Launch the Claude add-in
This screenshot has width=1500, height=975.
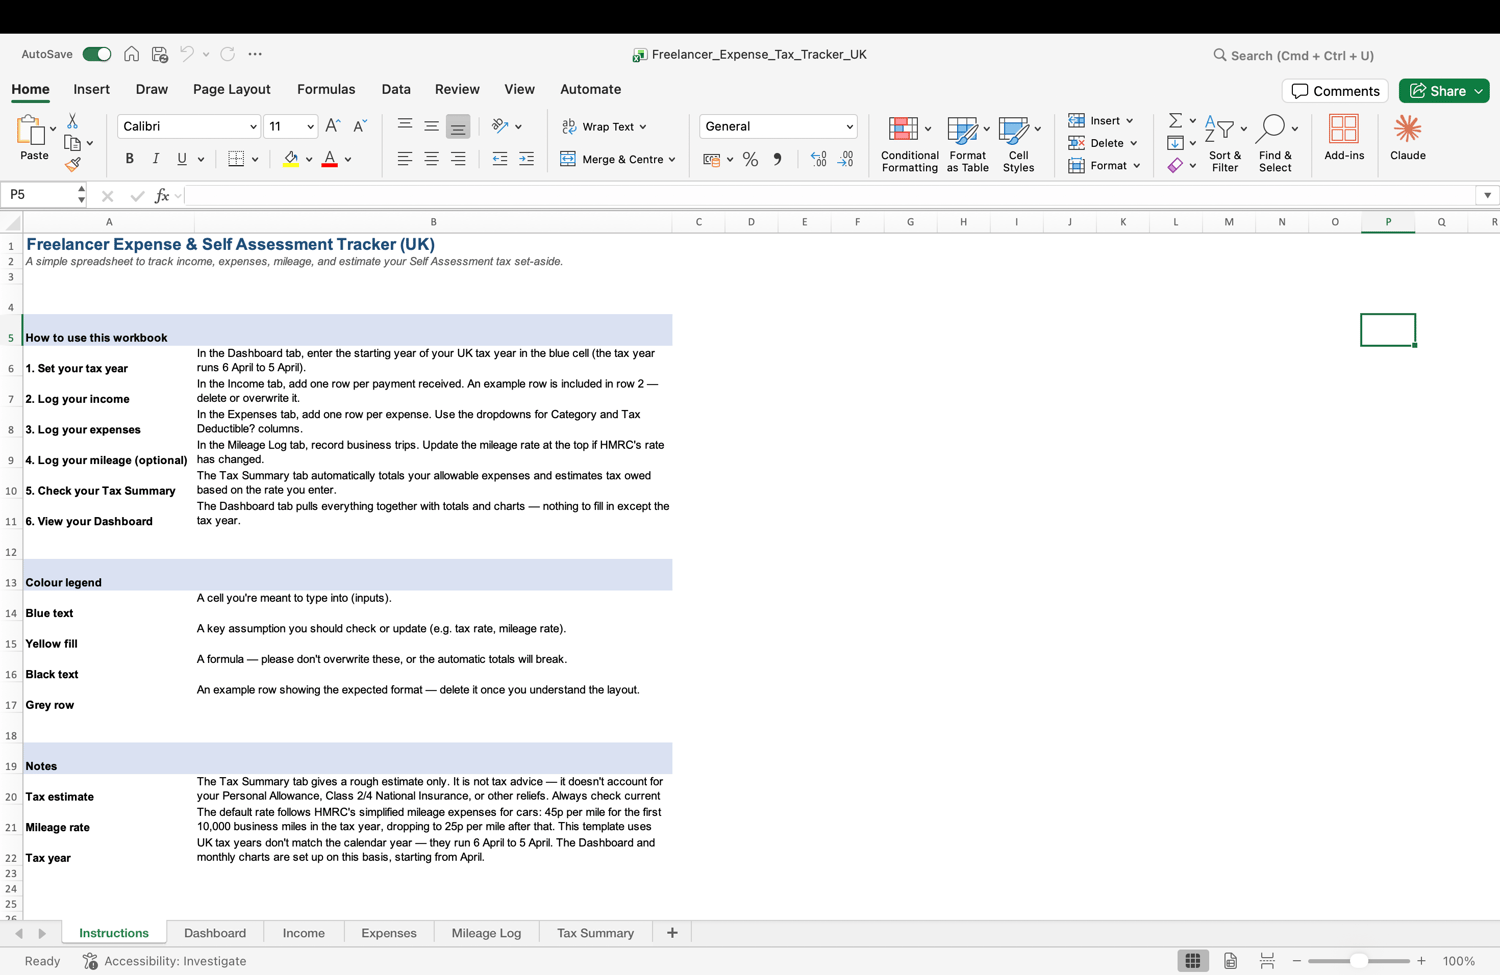click(x=1407, y=138)
